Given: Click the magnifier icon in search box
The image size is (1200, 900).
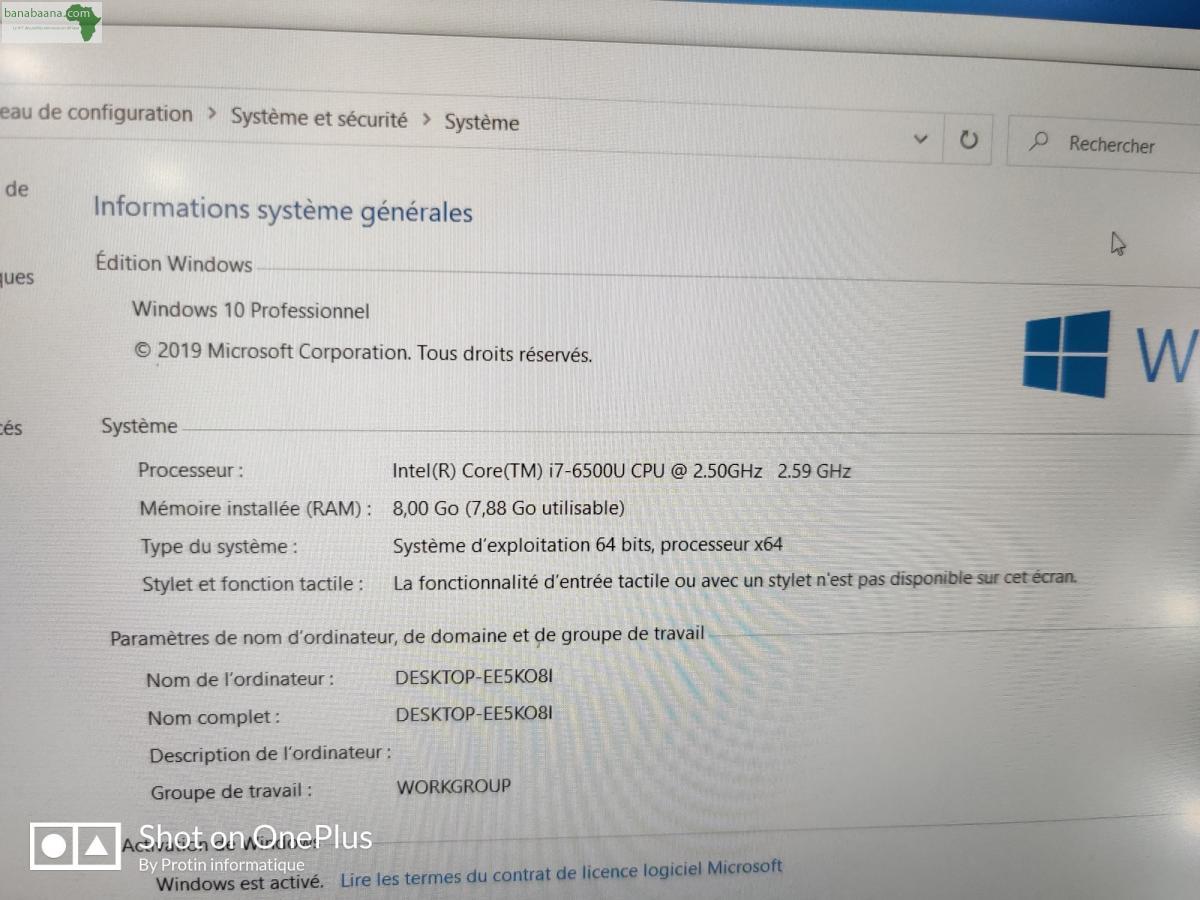Looking at the screenshot, I should point(1039,142).
